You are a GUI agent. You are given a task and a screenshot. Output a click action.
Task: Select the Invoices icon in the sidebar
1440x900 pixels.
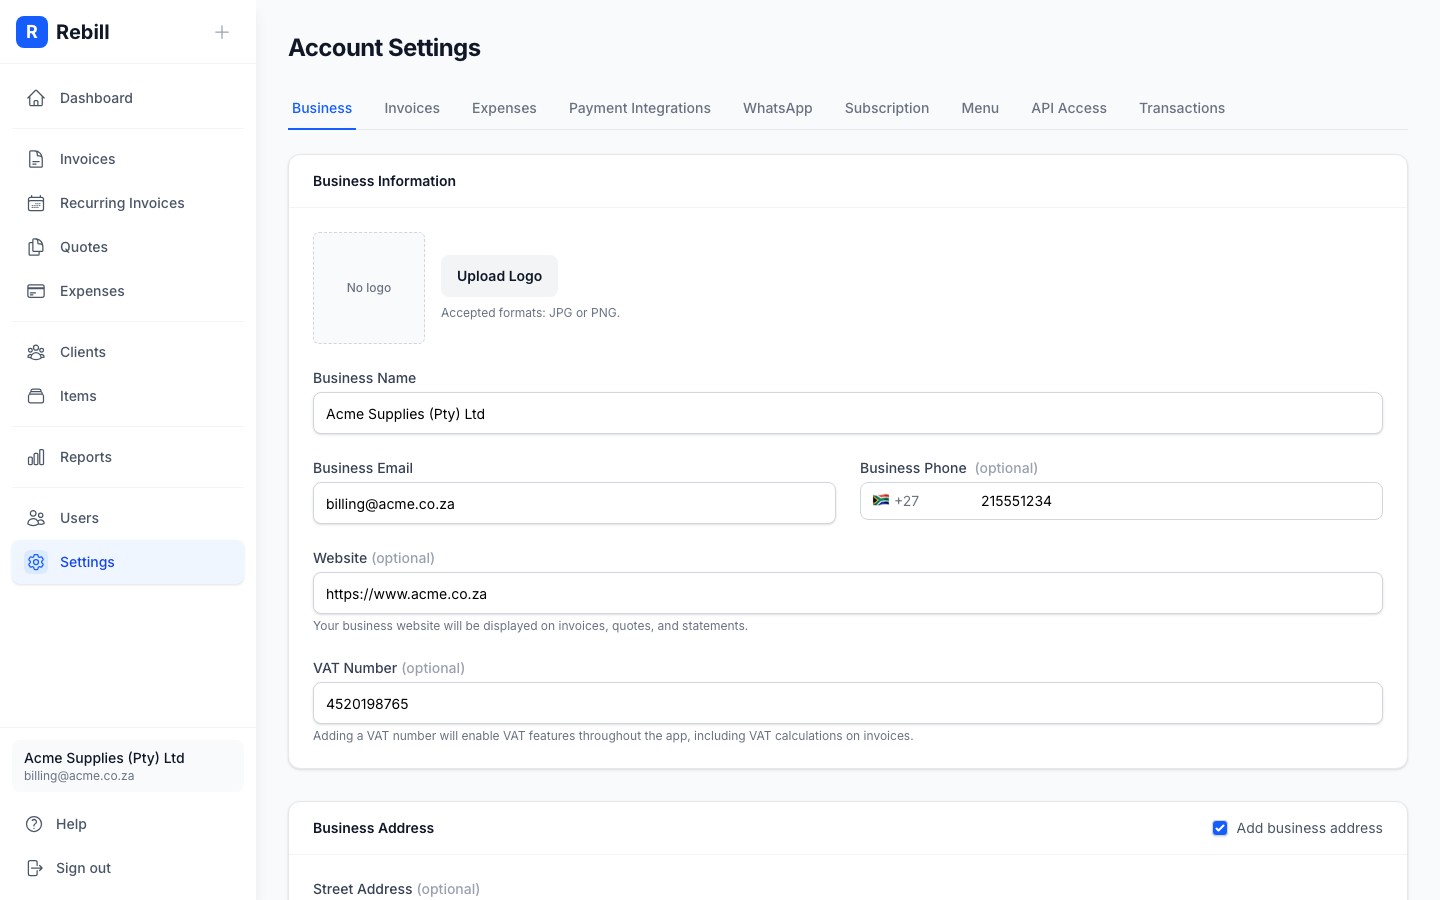(36, 159)
